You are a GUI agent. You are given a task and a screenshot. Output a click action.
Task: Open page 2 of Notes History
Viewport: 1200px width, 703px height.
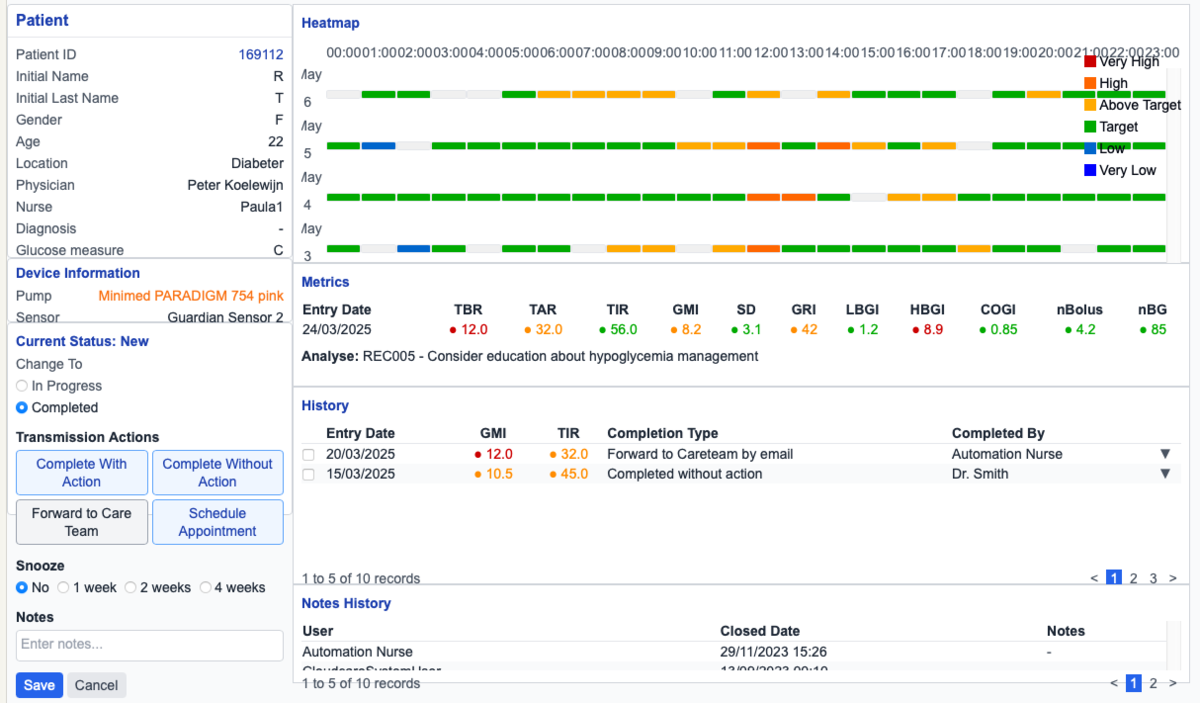1153,683
